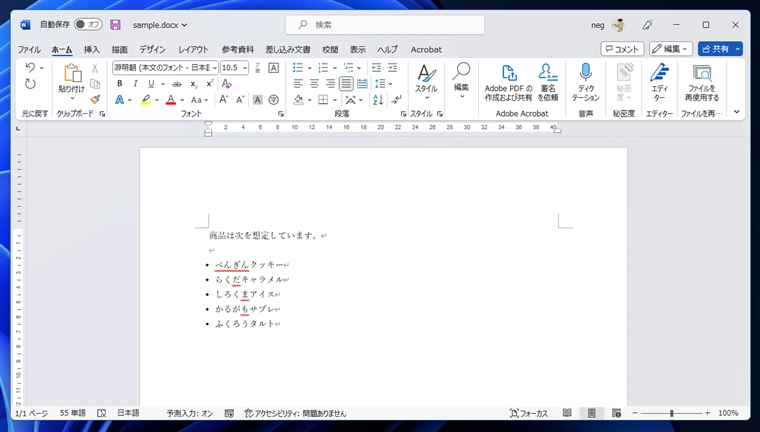
Task: Switch to the 校閲 tab
Action: tap(330, 49)
